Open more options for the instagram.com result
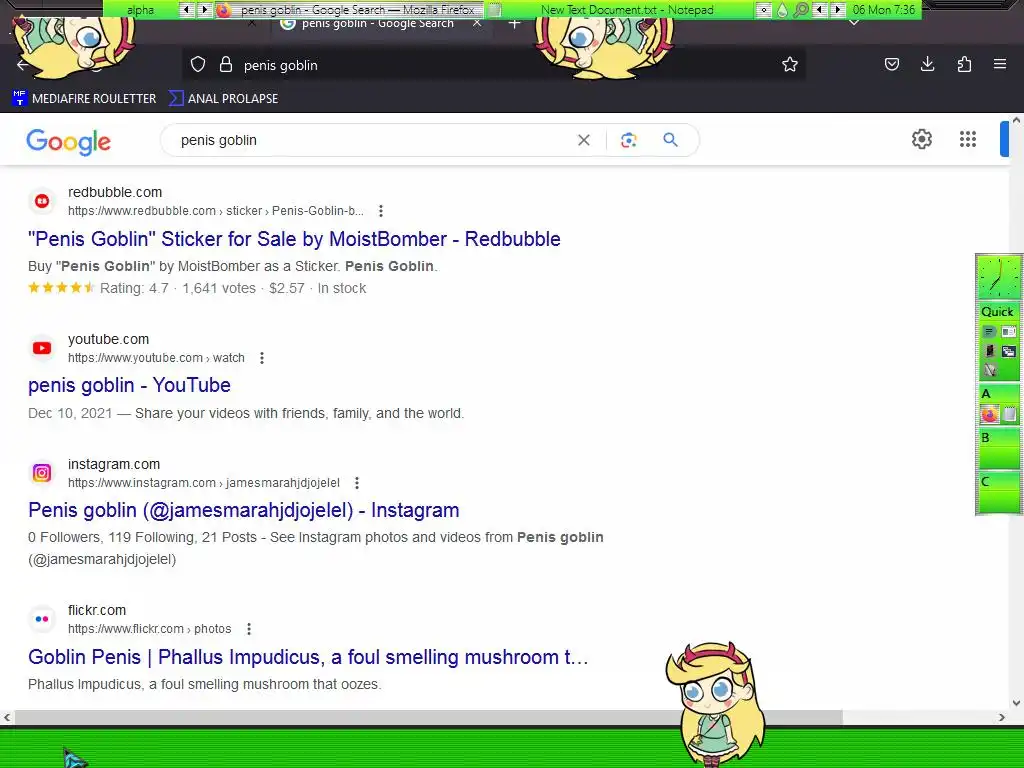Screen dimensions: 1024x768 pos(357,483)
